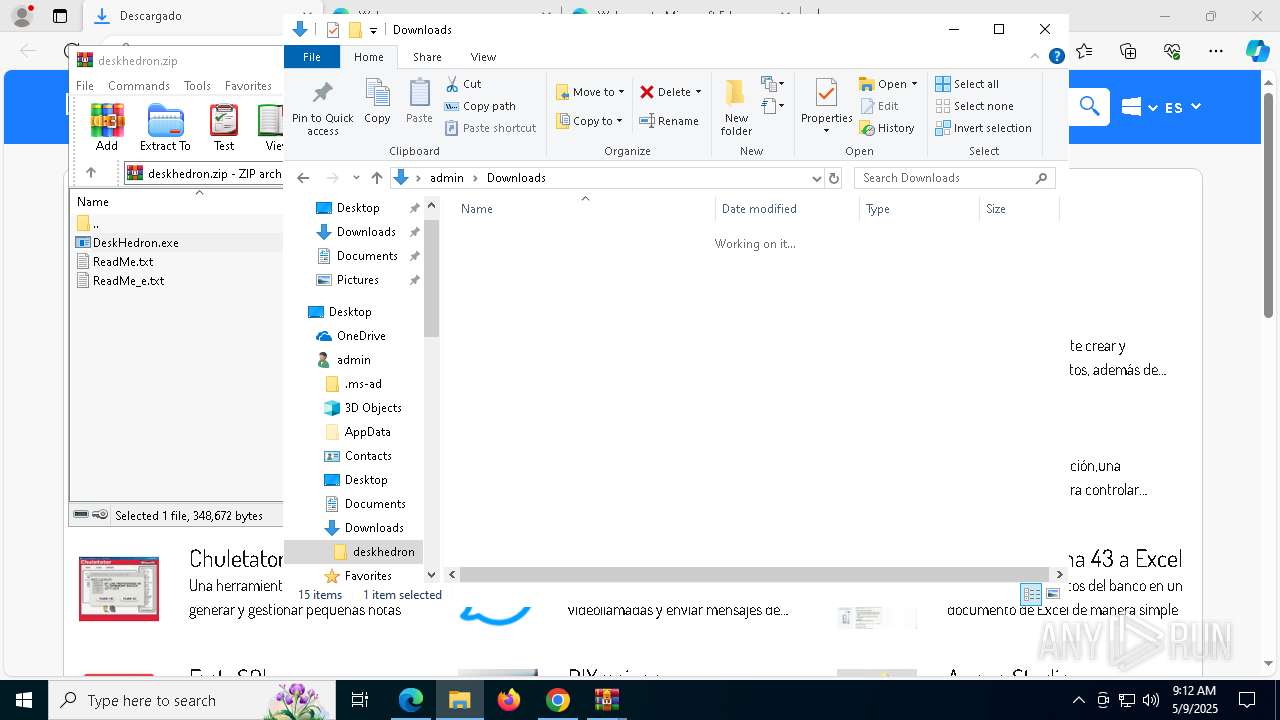Click the WinRAR Add toolbar icon

[107, 127]
